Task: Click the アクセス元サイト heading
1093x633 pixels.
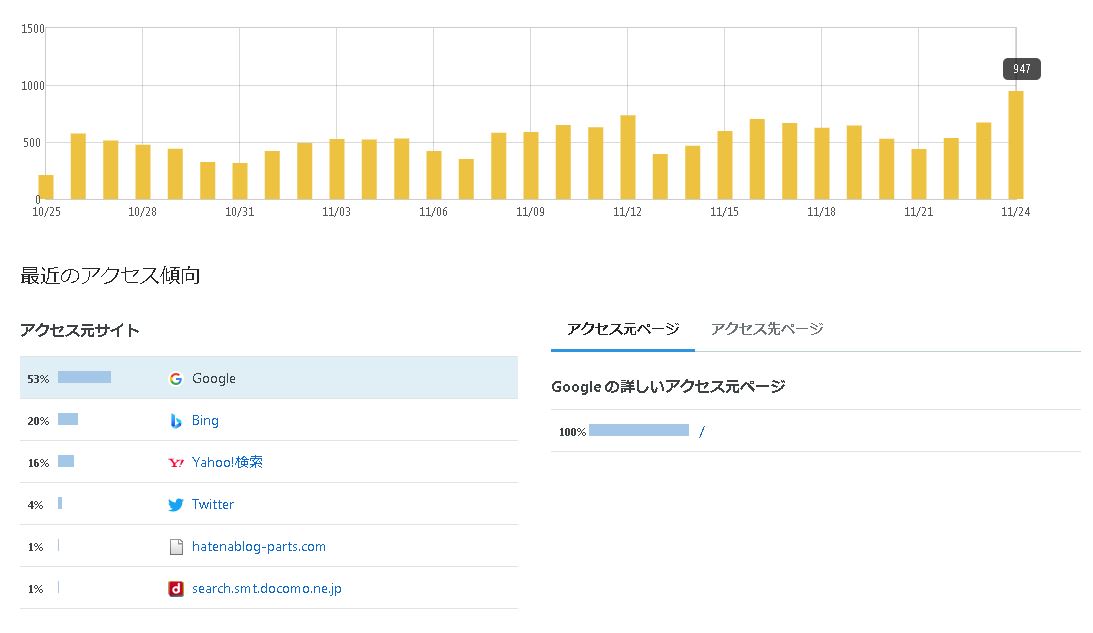Action: point(79,330)
